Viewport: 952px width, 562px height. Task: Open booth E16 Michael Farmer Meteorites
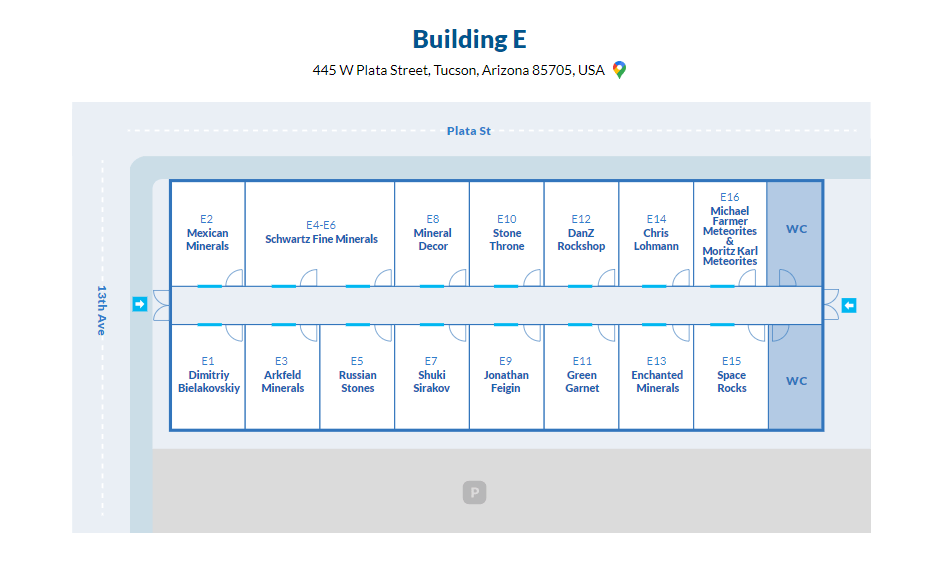[730, 231]
